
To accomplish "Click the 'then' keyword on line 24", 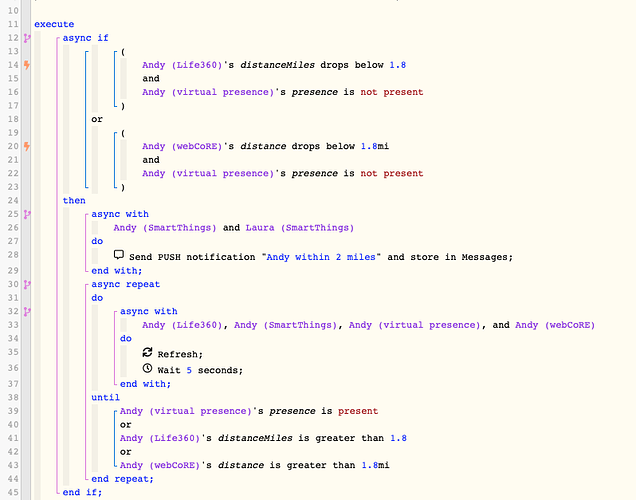I will click(74, 201).
